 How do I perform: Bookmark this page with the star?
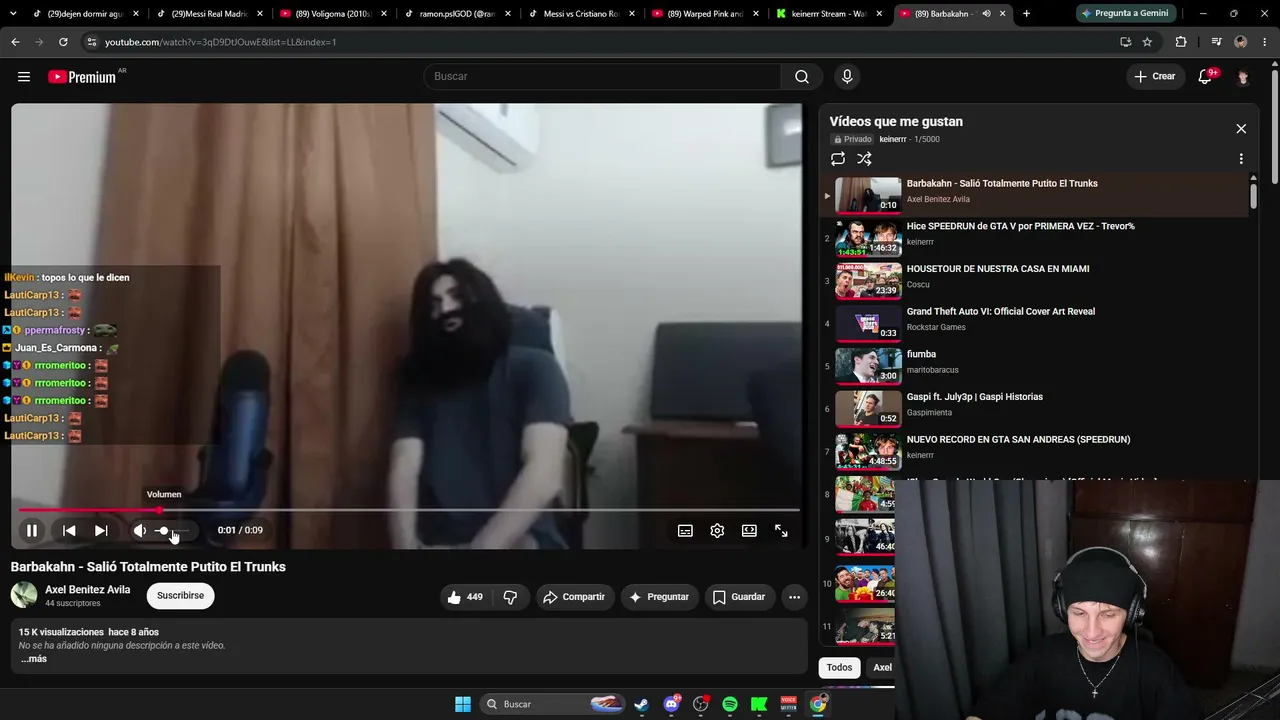[x=1147, y=42]
